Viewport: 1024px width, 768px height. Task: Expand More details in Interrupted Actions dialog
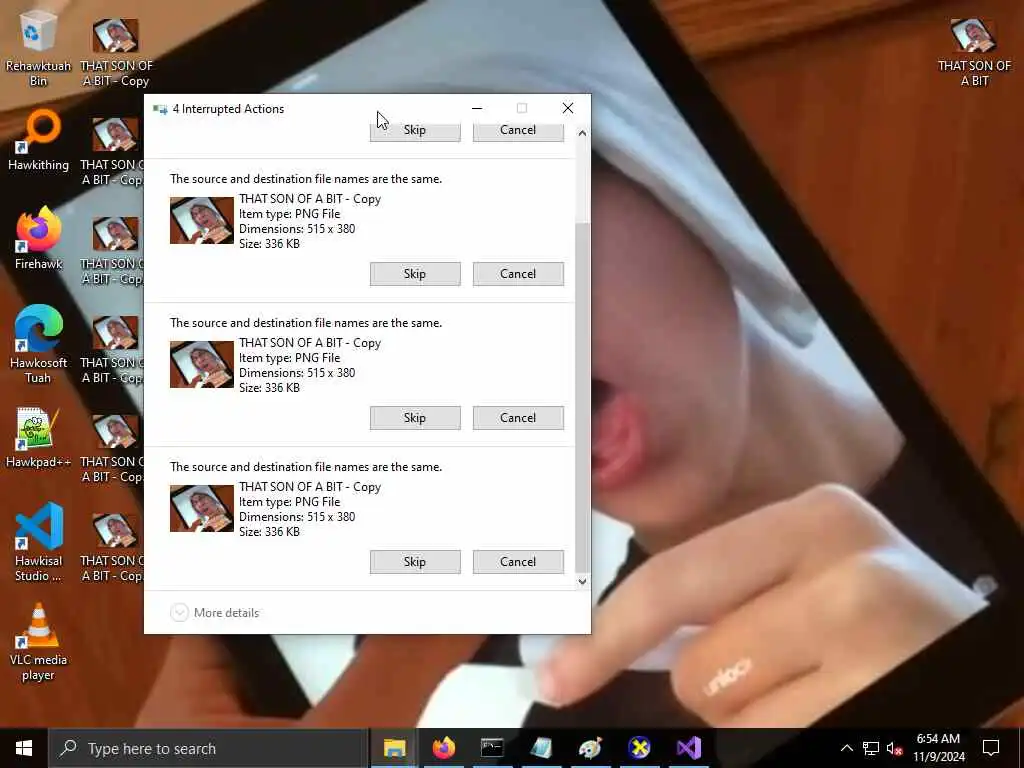(x=215, y=613)
